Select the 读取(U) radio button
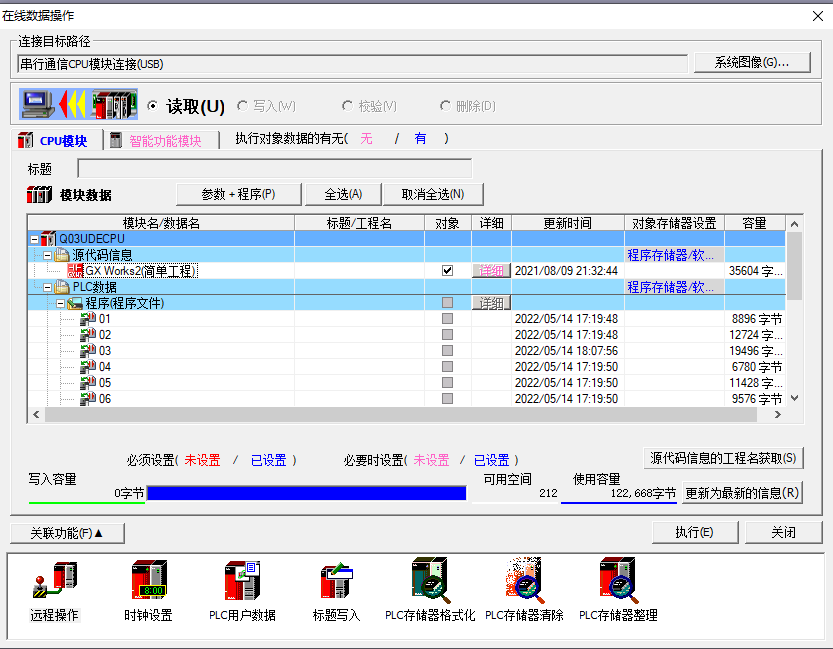833x649 pixels. pos(153,106)
